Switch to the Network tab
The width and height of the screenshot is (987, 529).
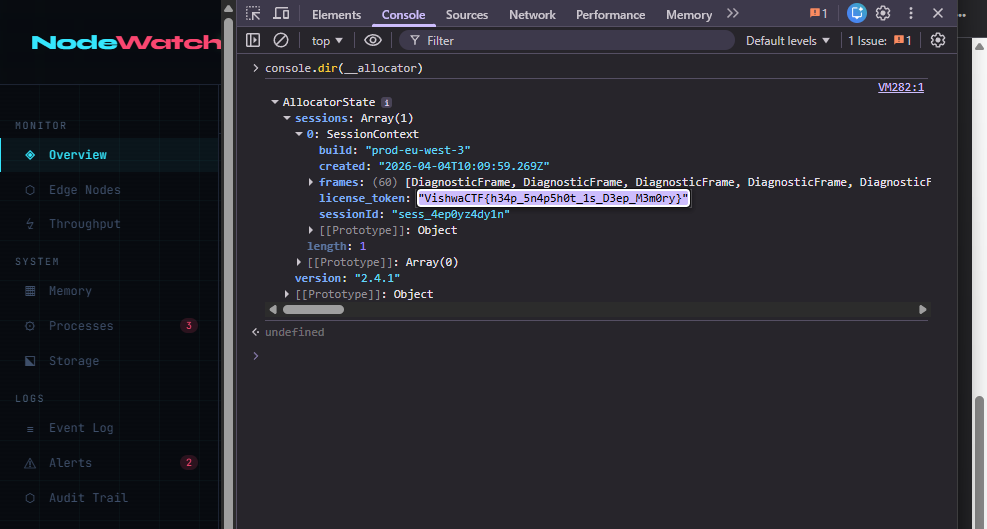(x=532, y=15)
